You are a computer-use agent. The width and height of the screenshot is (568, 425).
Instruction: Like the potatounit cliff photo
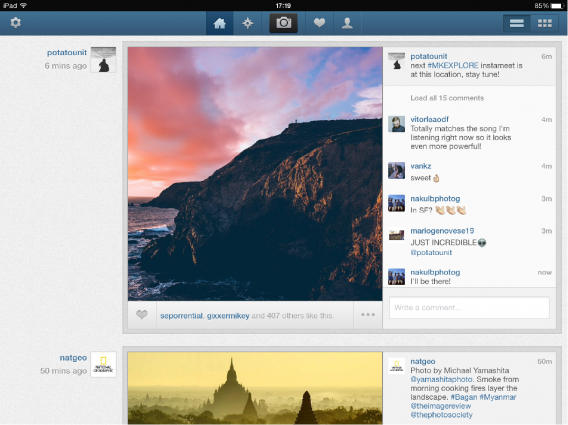point(142,315)
